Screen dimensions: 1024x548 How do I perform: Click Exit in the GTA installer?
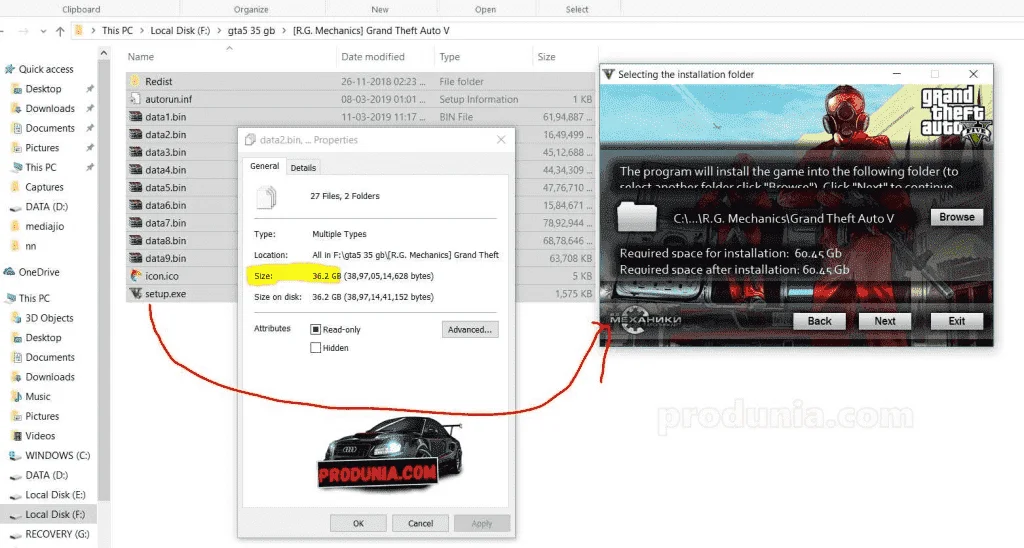(957, 321)
